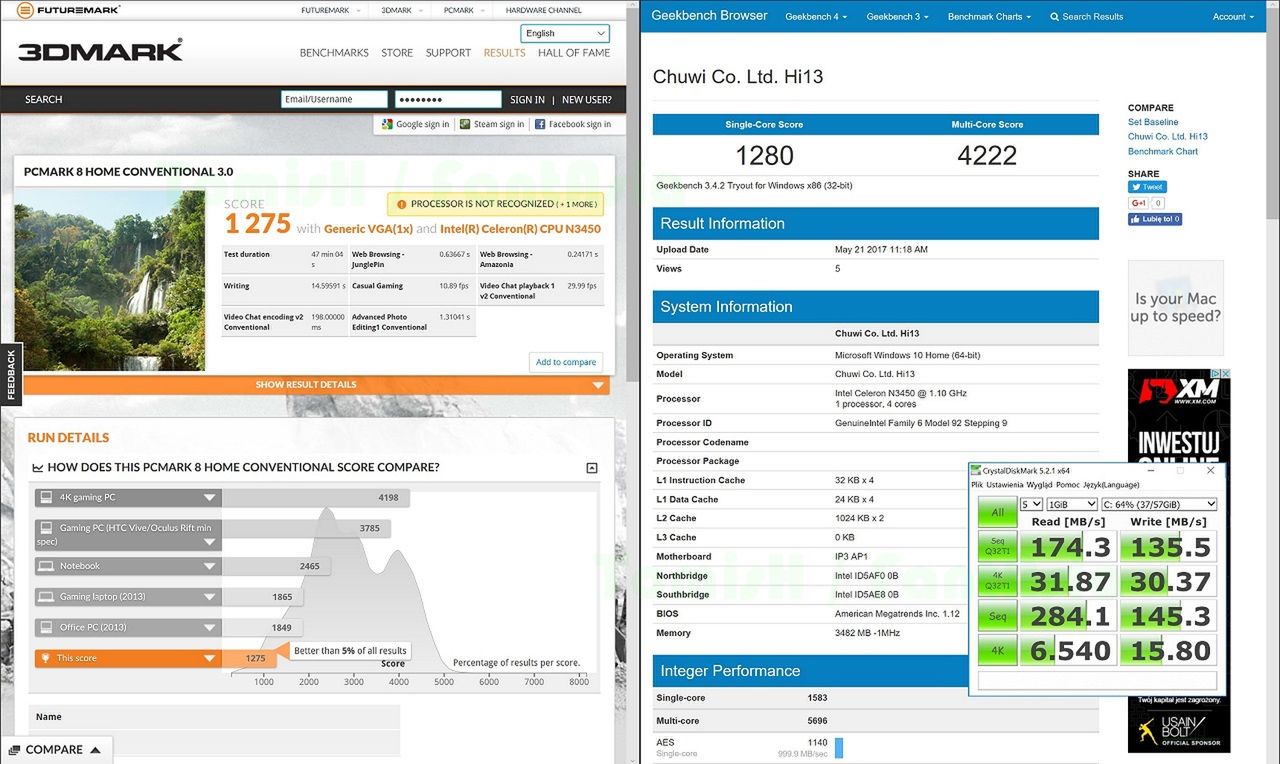1280x764 pixels.
Task: Open the language dropdown showing English
Action: 566,33
